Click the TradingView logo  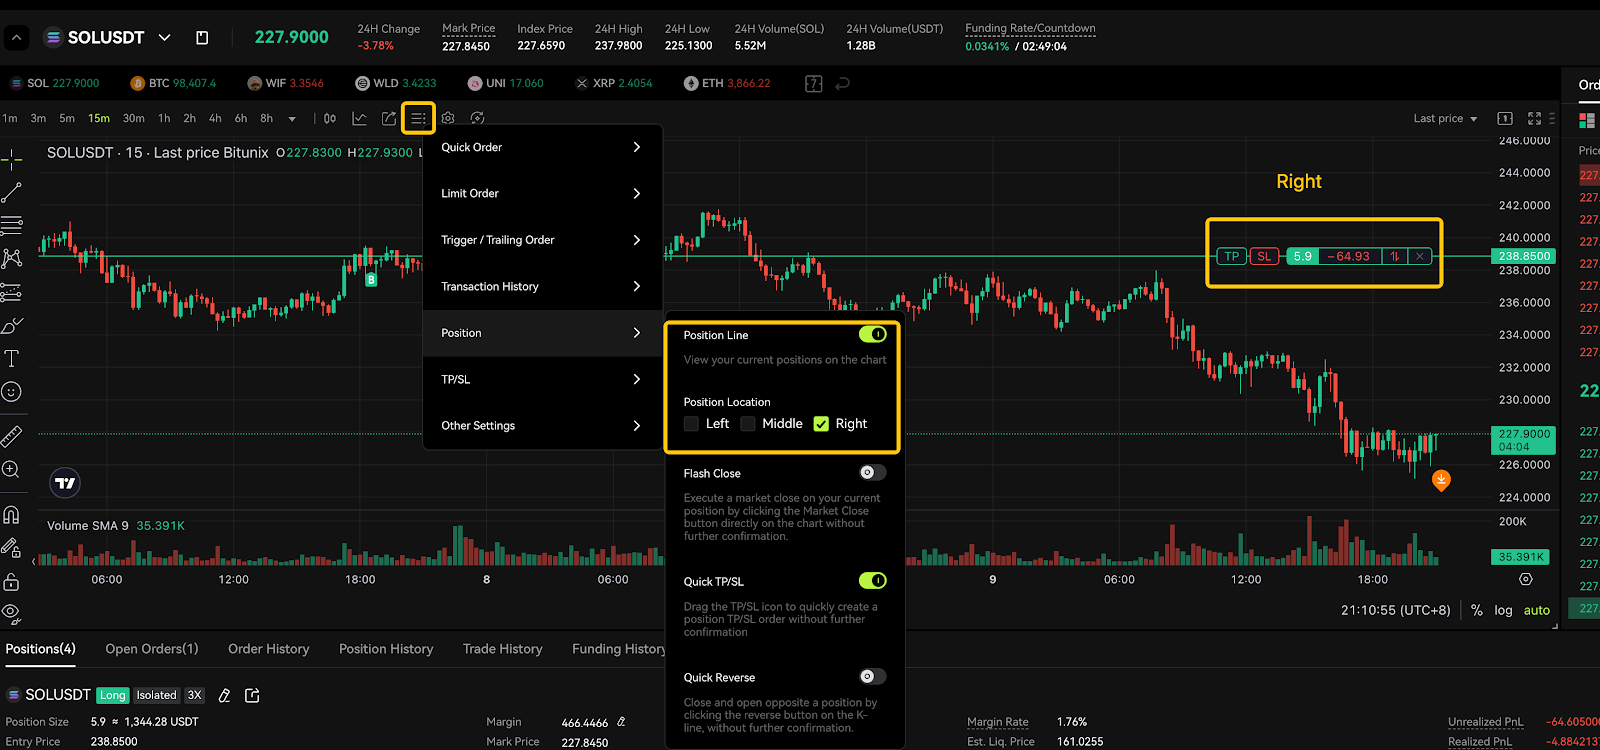coord(65,483)
